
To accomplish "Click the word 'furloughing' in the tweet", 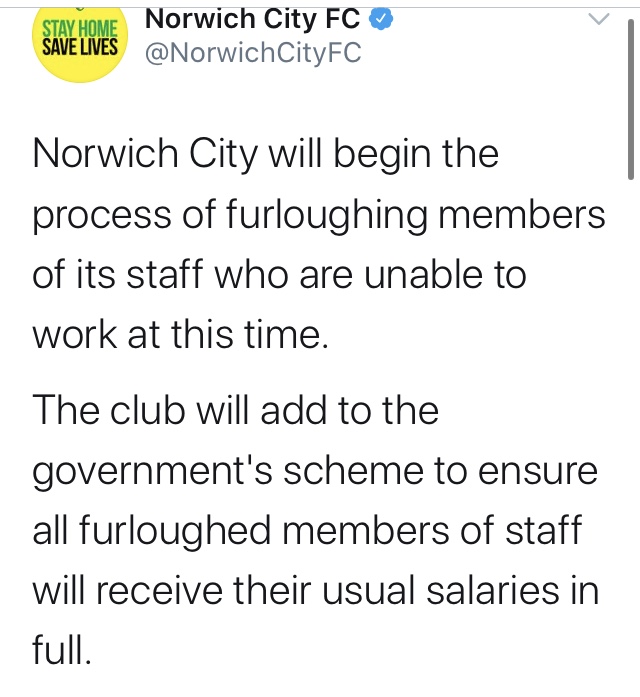I will [x=327, y=216].
